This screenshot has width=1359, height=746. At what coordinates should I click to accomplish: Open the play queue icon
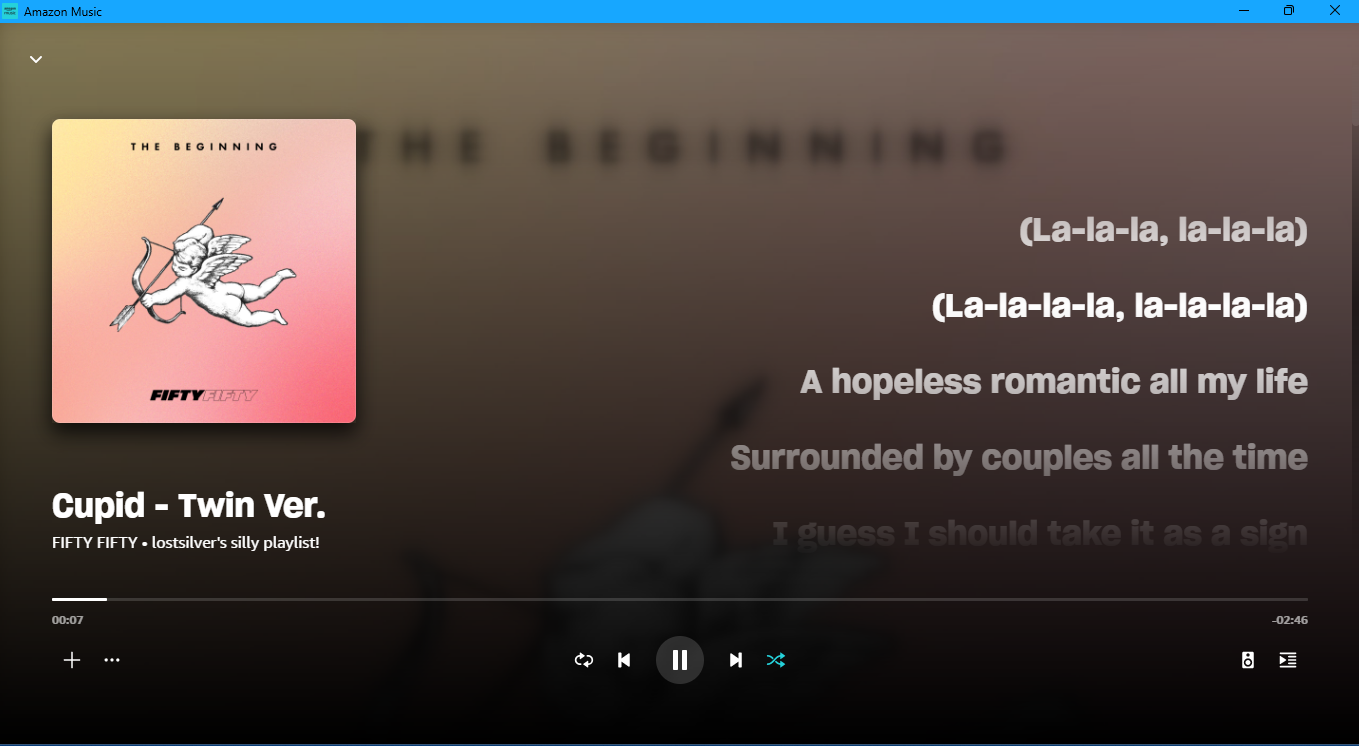(1288, 660)
